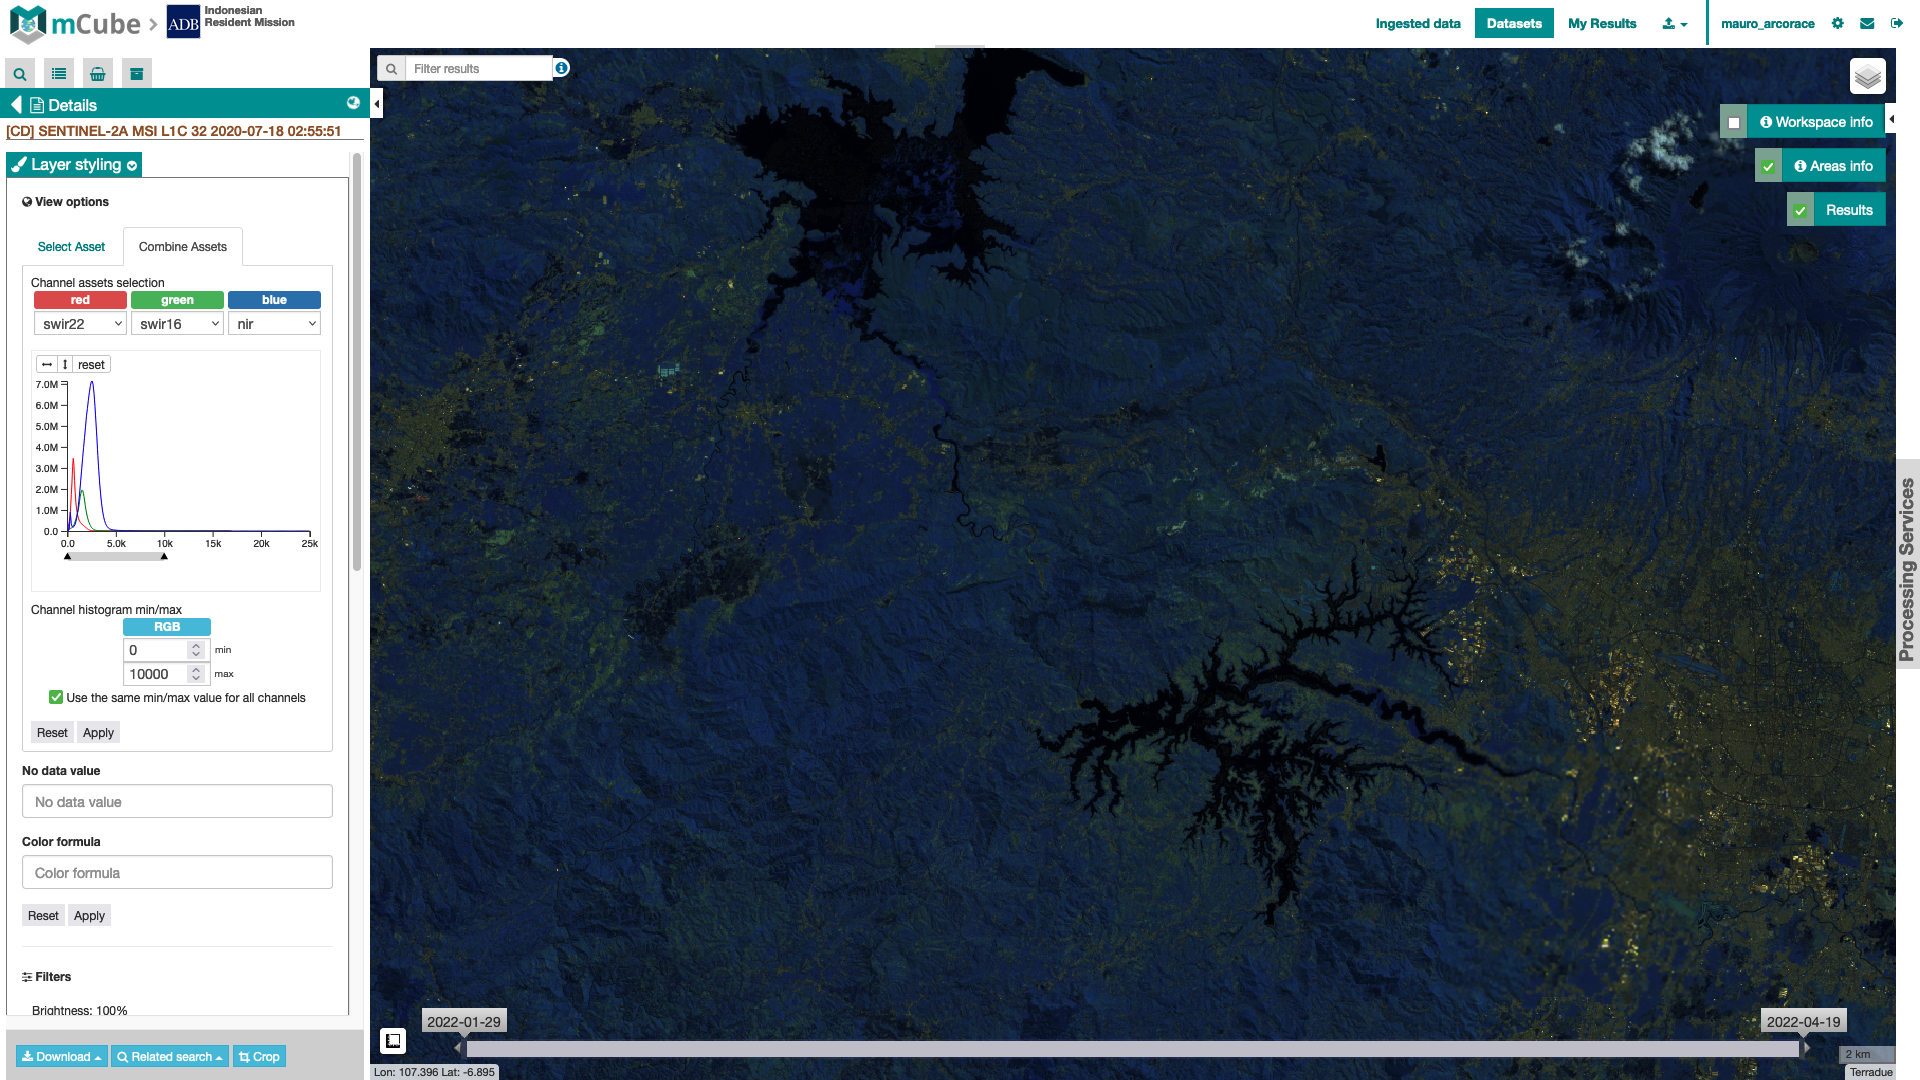
Task: Open the blue channel nir dropdown
Action: coord(274,324)
